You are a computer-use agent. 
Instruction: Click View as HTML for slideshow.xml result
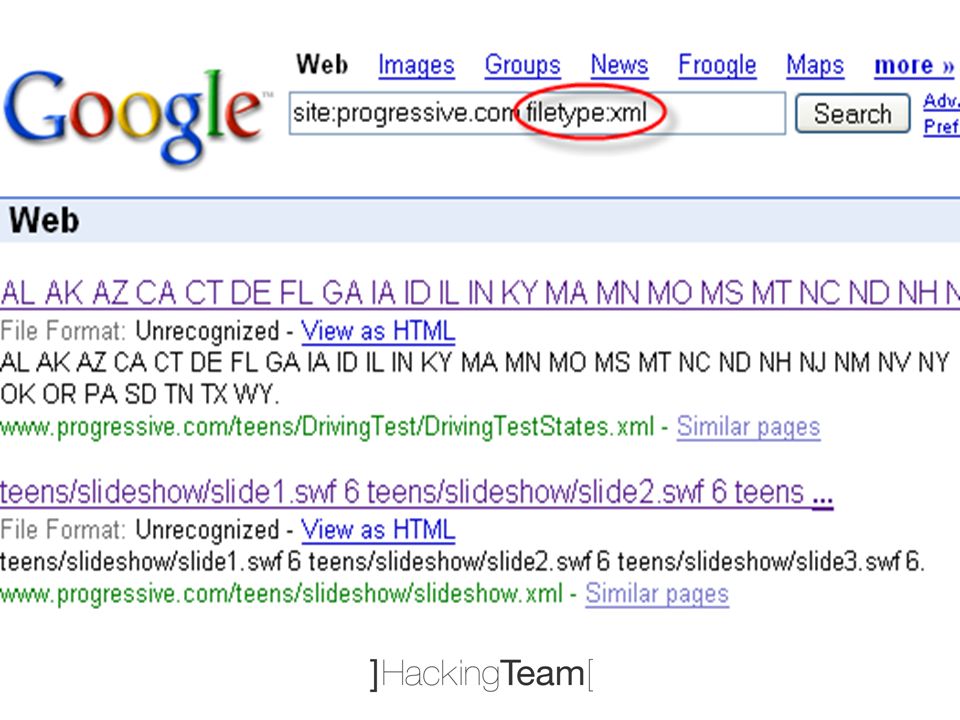[378, 530]
